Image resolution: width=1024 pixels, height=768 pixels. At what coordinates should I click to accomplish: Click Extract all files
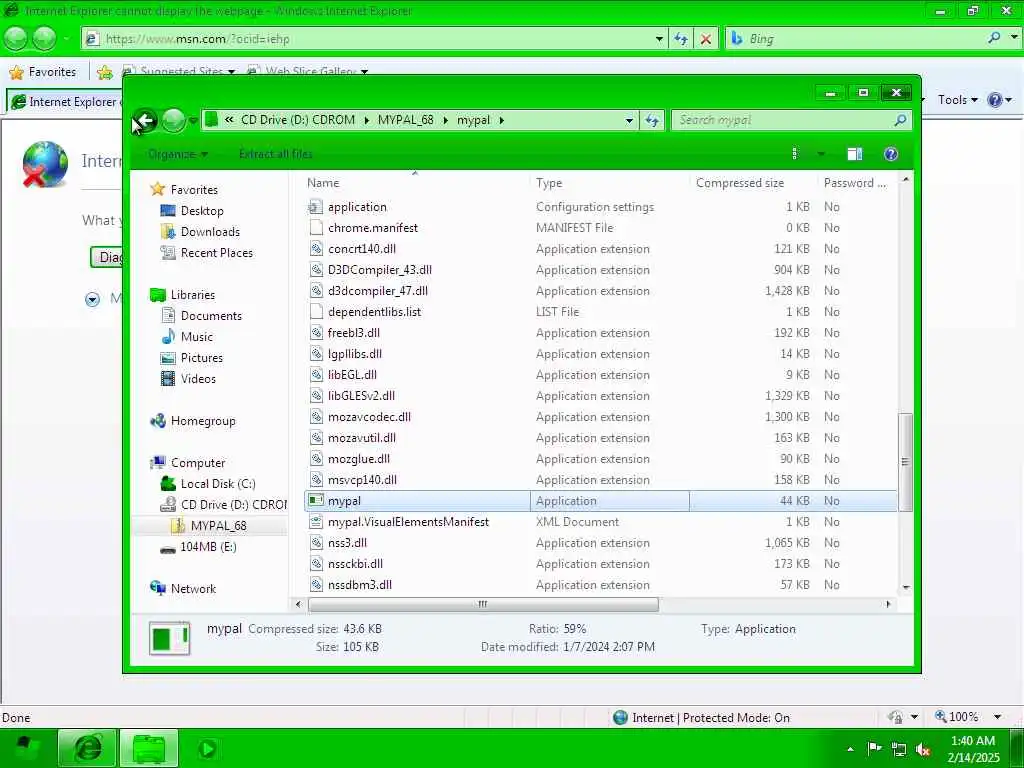coord(276,154)
